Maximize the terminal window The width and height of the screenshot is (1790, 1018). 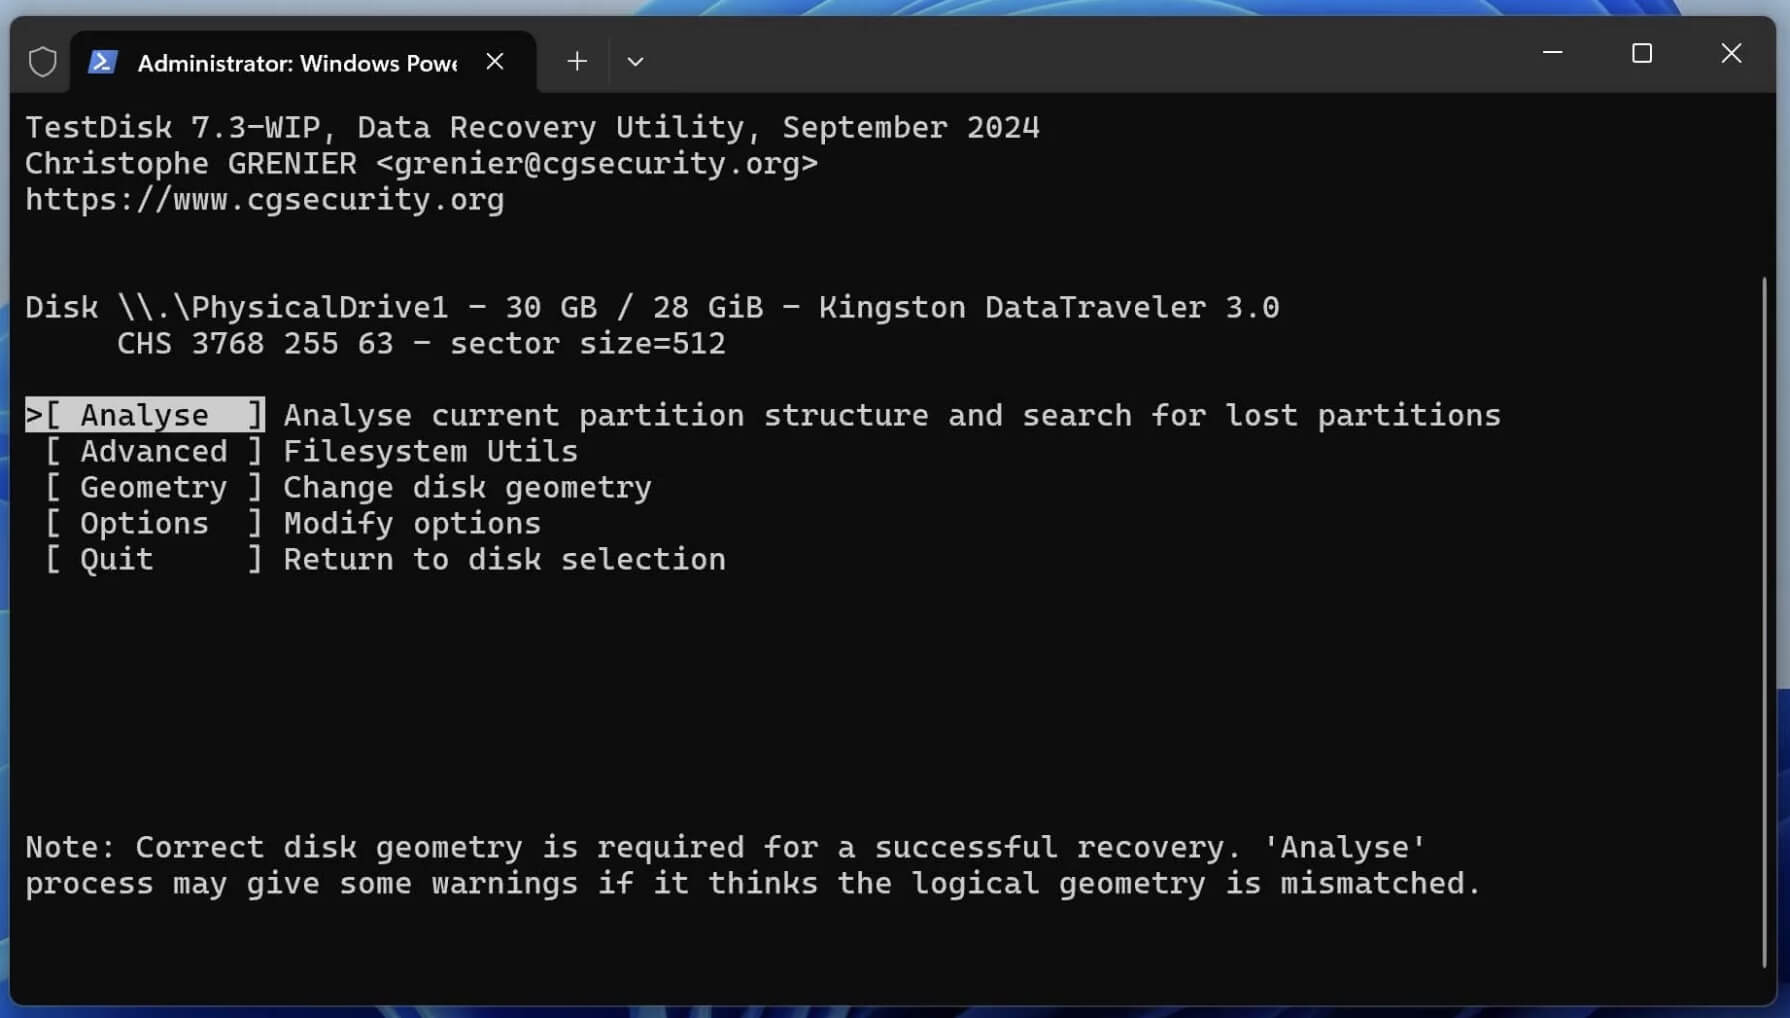(x=1641, y=53)
